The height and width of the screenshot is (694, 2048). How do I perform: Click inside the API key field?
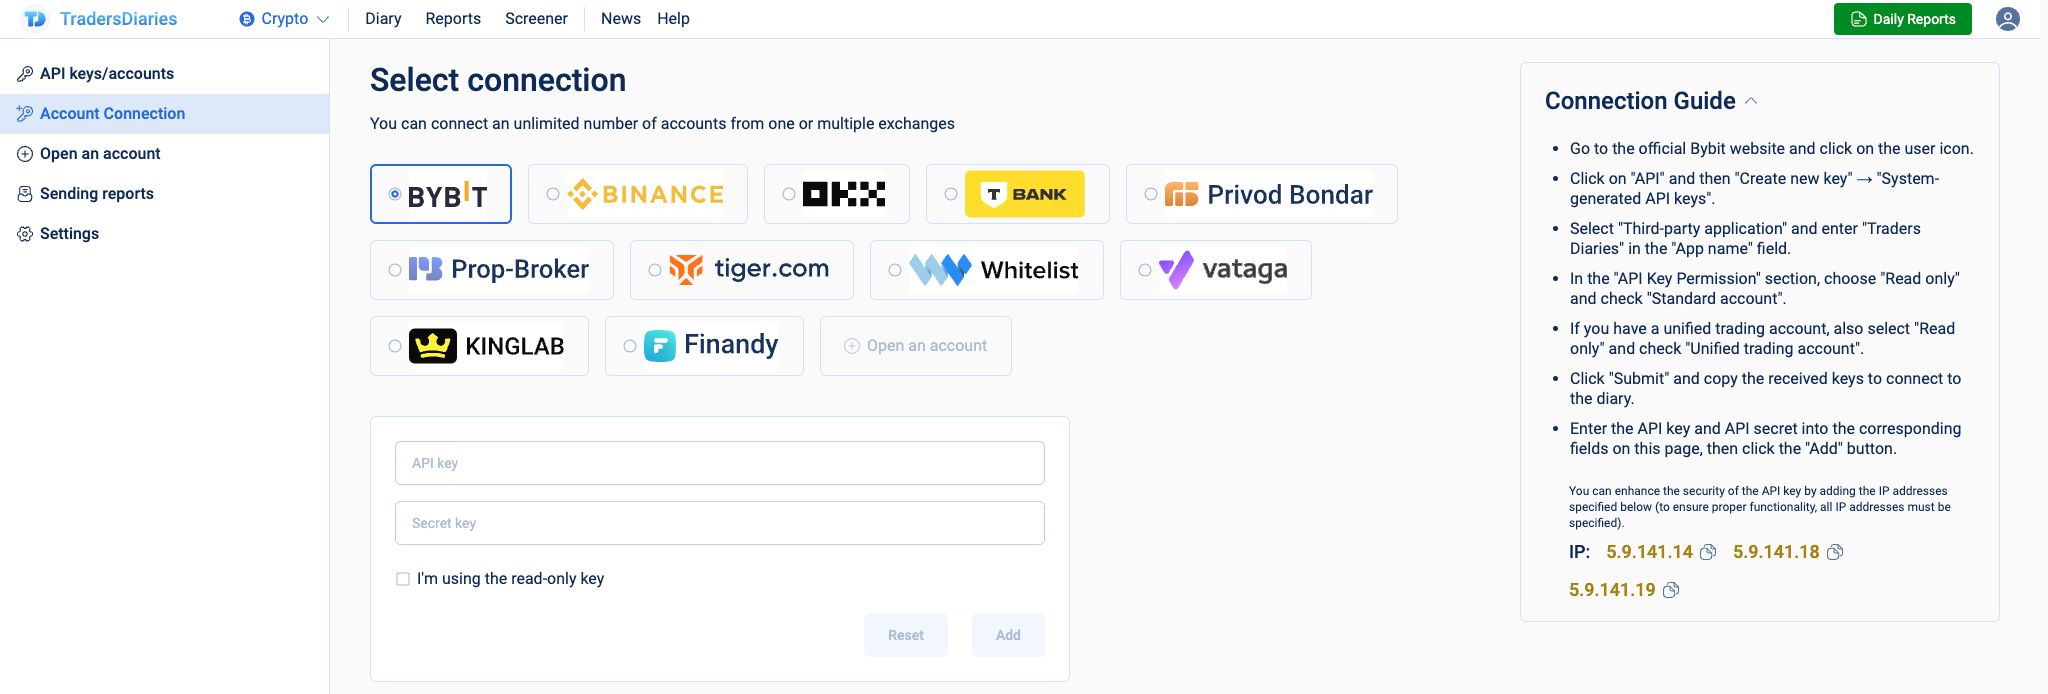(719, 463)
